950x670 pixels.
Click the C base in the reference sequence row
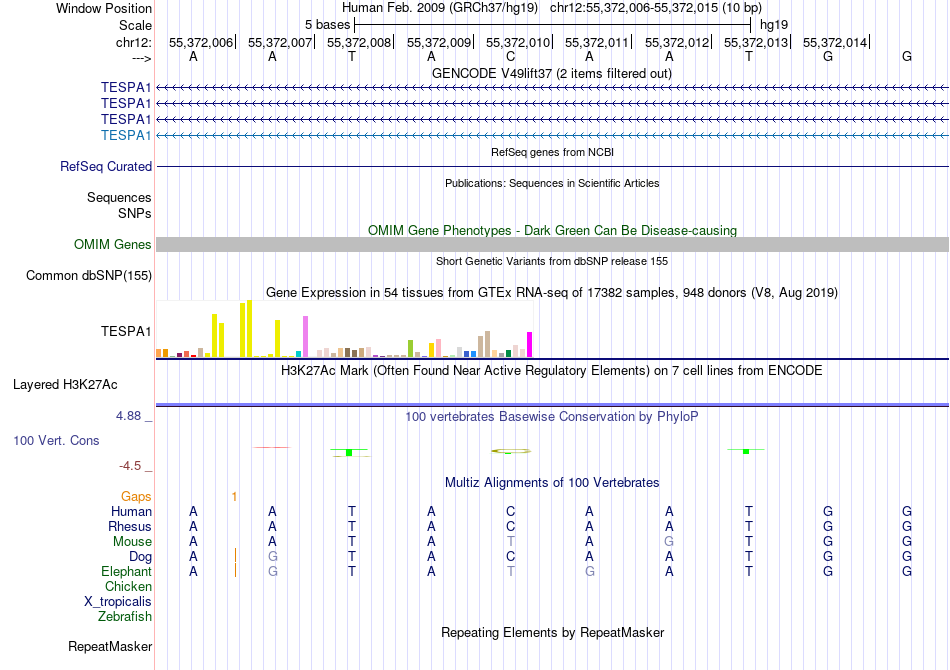[510, 56]
